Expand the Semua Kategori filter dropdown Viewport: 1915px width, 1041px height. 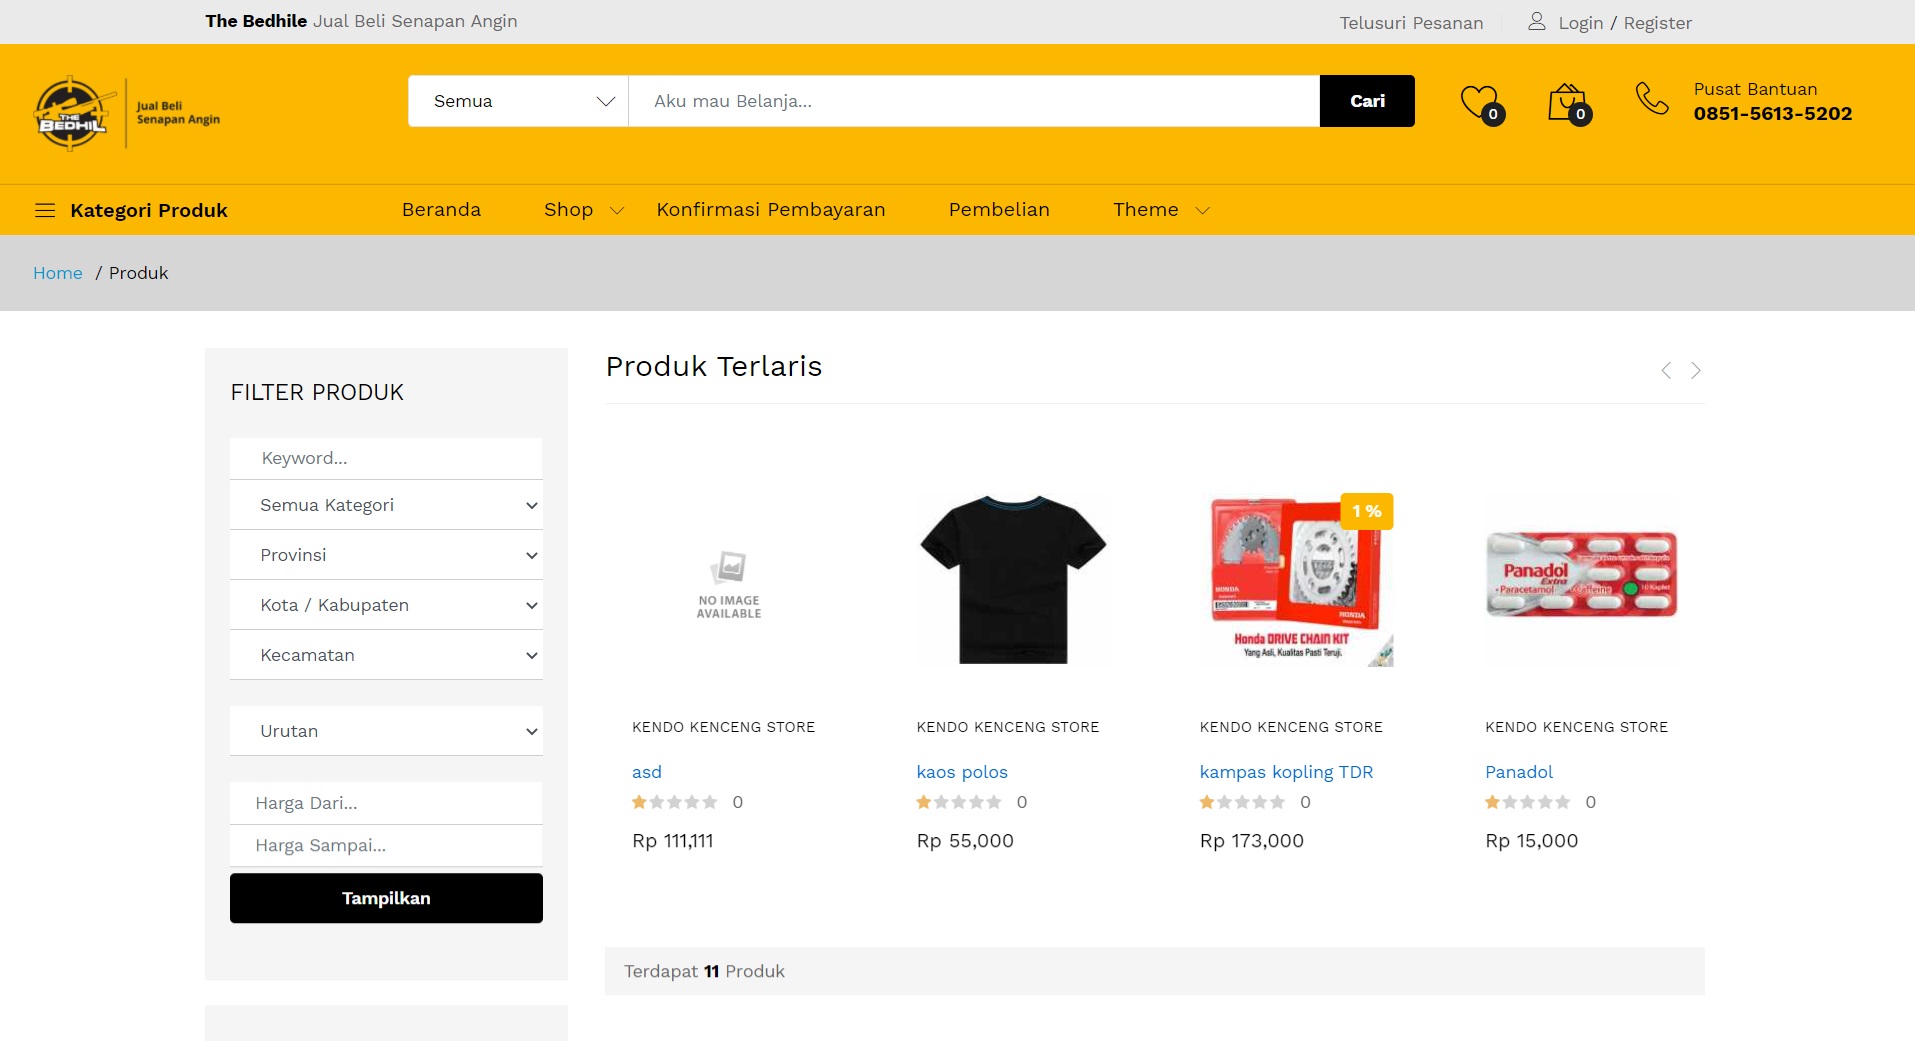coord(386,505)
